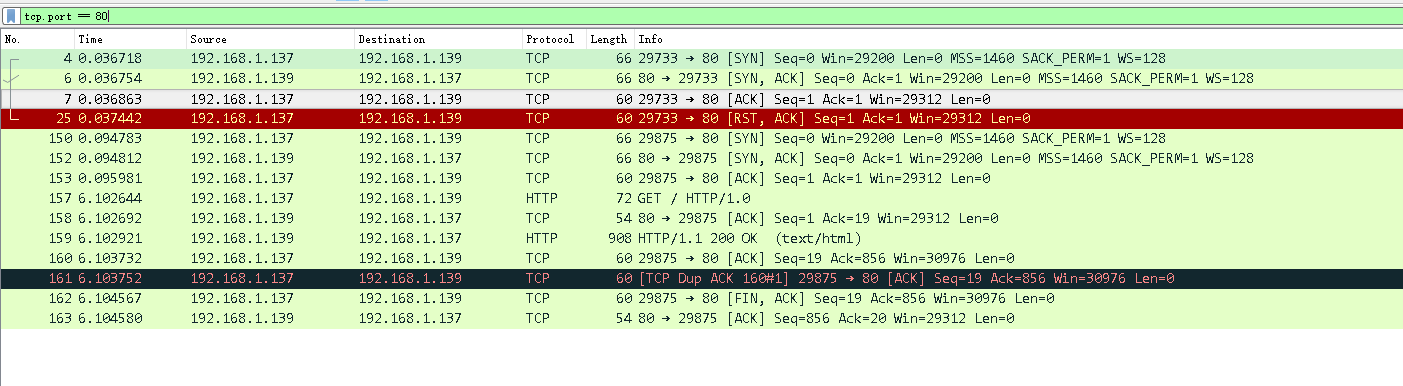This screenshot has height=386, width=1403.
Task: Sort by the Time column header
Action: [131, 39]
